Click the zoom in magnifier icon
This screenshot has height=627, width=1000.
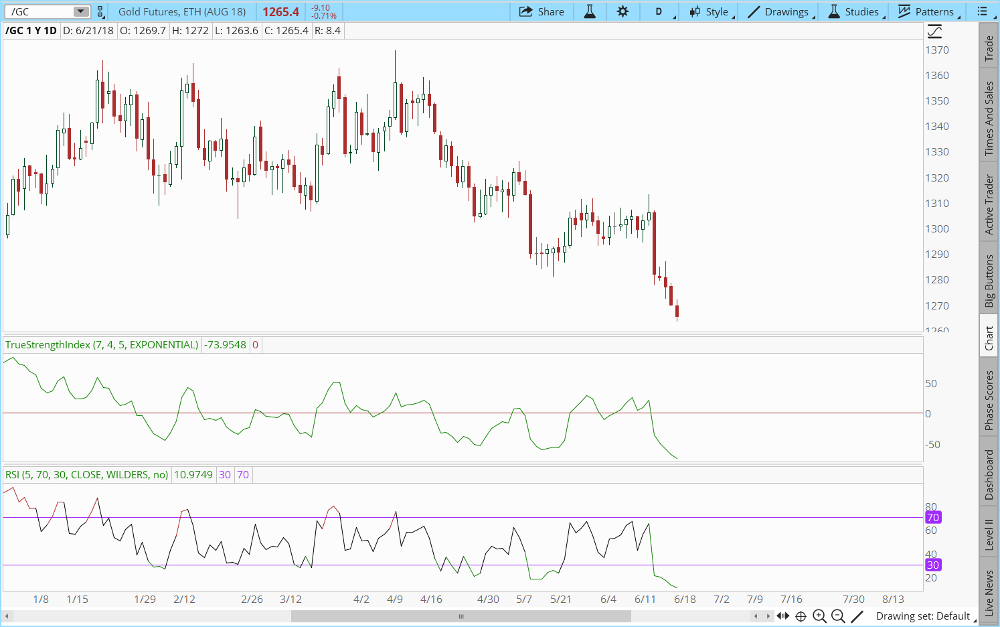(819, 616)
